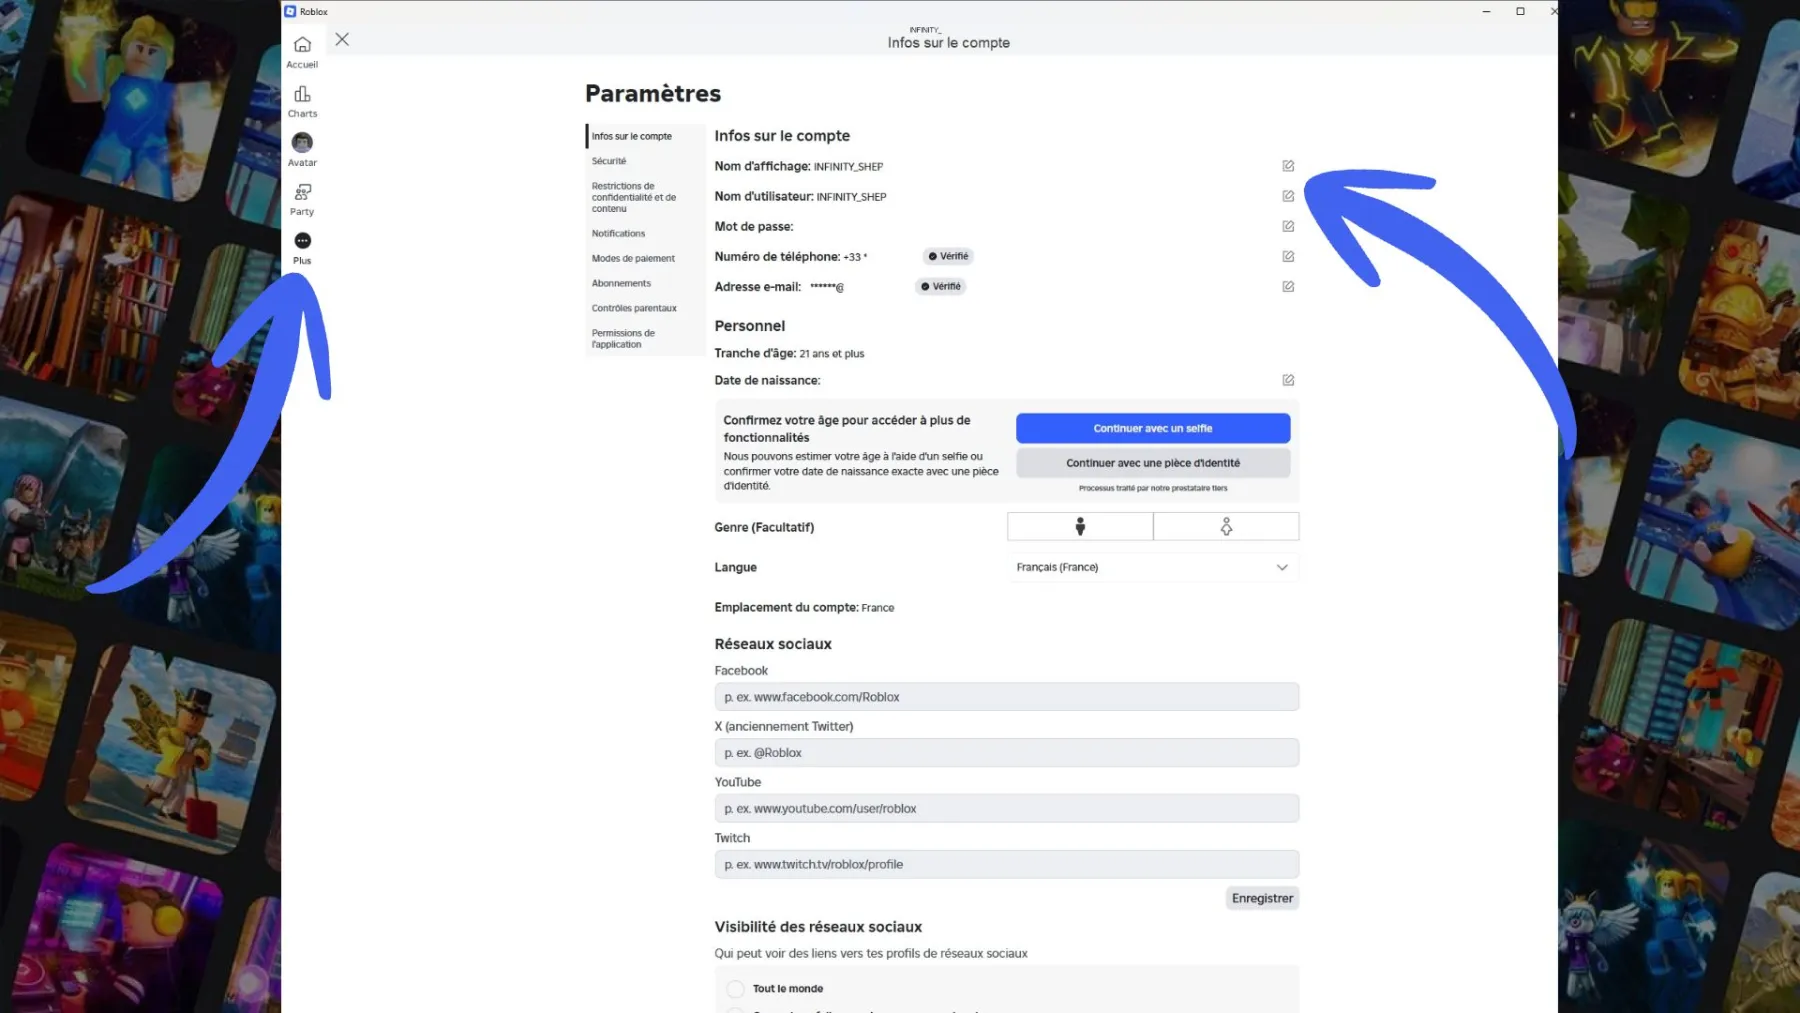This screenshot has width=1800, height=1013.
Task: Open the Modes de paiement tab
Action: tap(633, 258)
